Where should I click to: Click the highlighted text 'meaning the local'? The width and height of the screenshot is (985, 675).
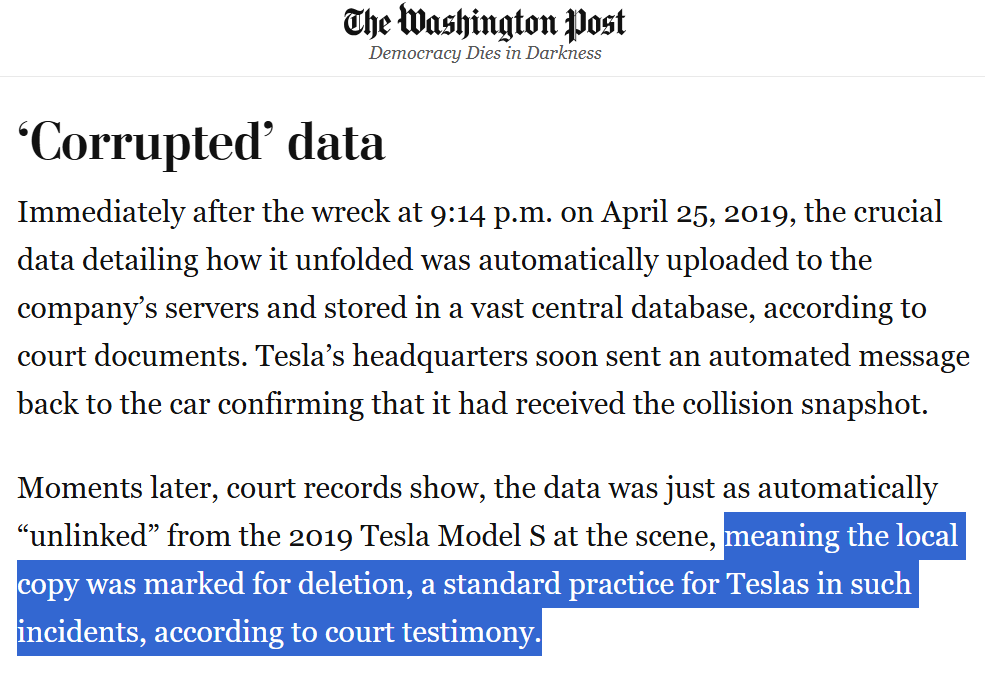[841, 536]
